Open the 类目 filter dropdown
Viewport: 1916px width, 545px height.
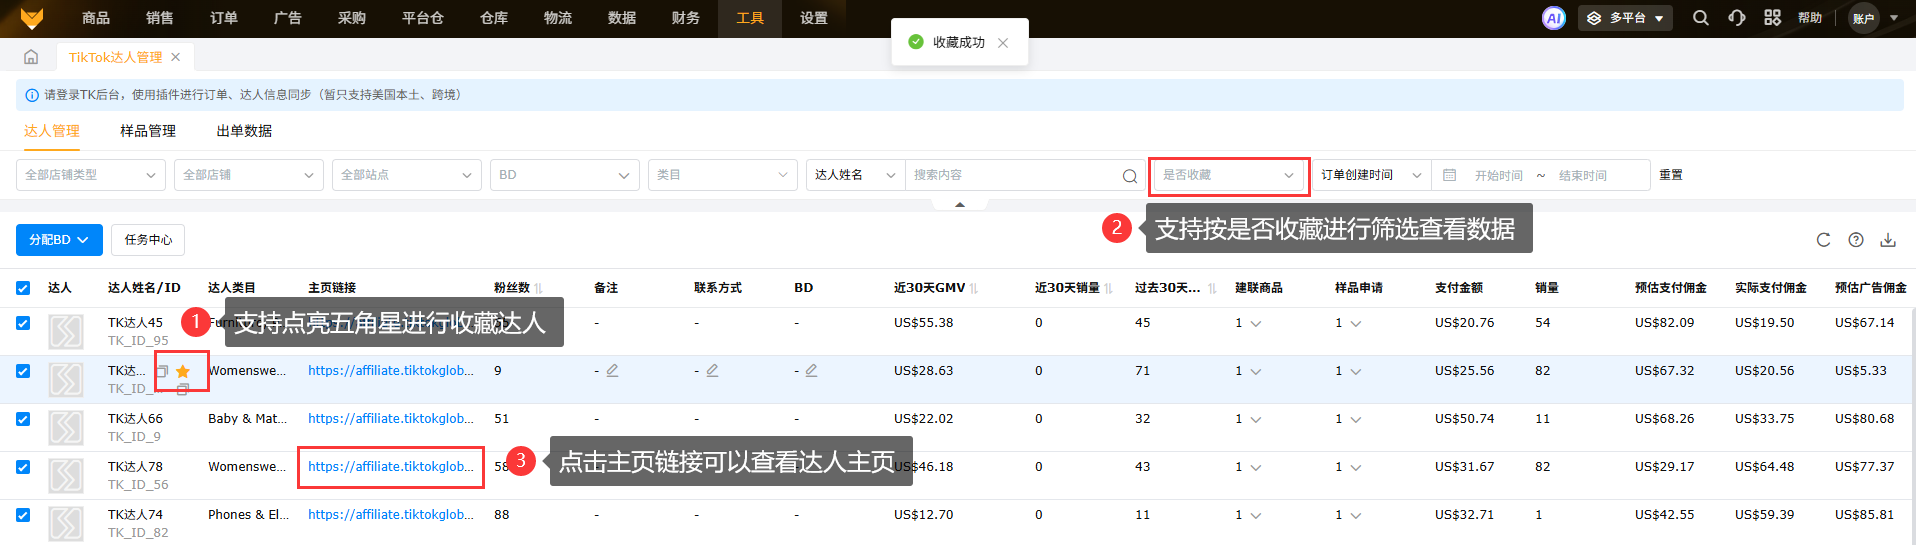coord(723,175)
